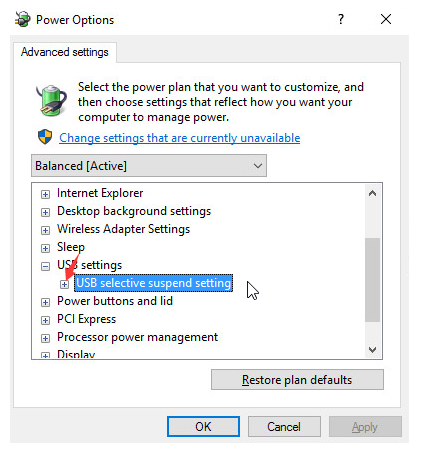Click the scroll down arrow in list
421x463 pixels.
click(x=372, y=350)
